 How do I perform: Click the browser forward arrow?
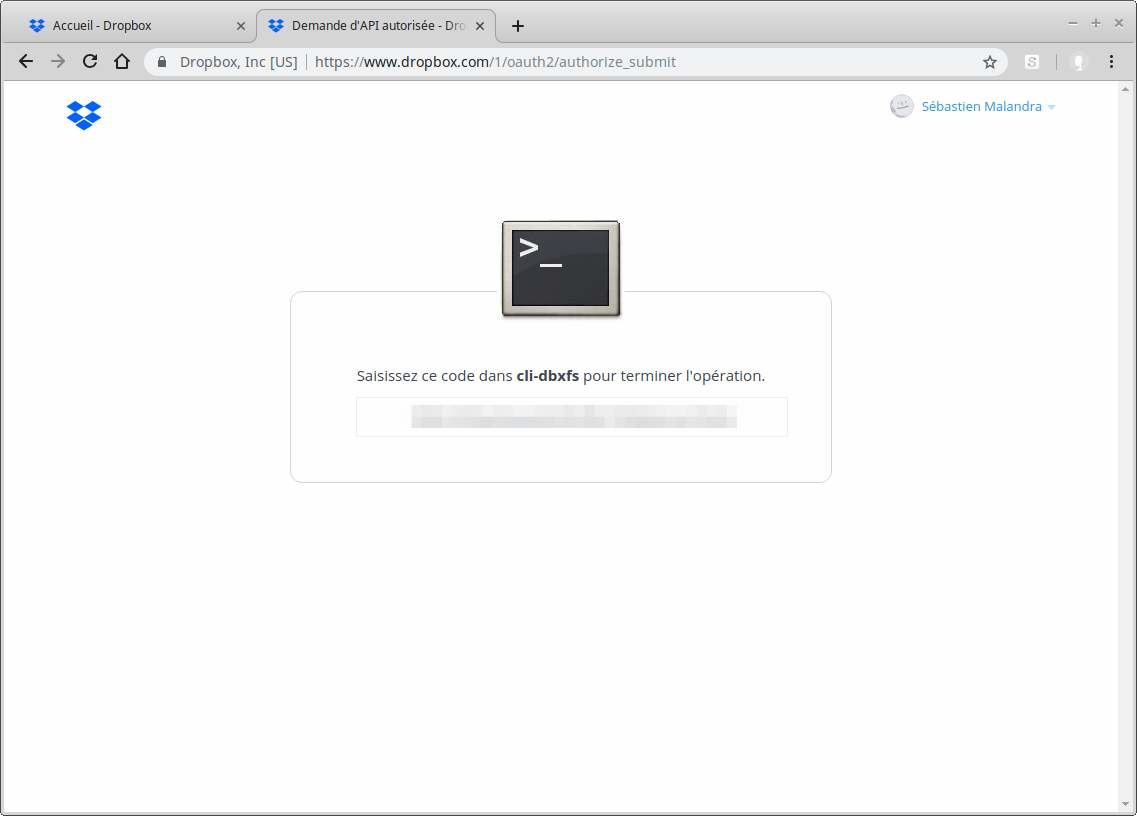(58, 62)
